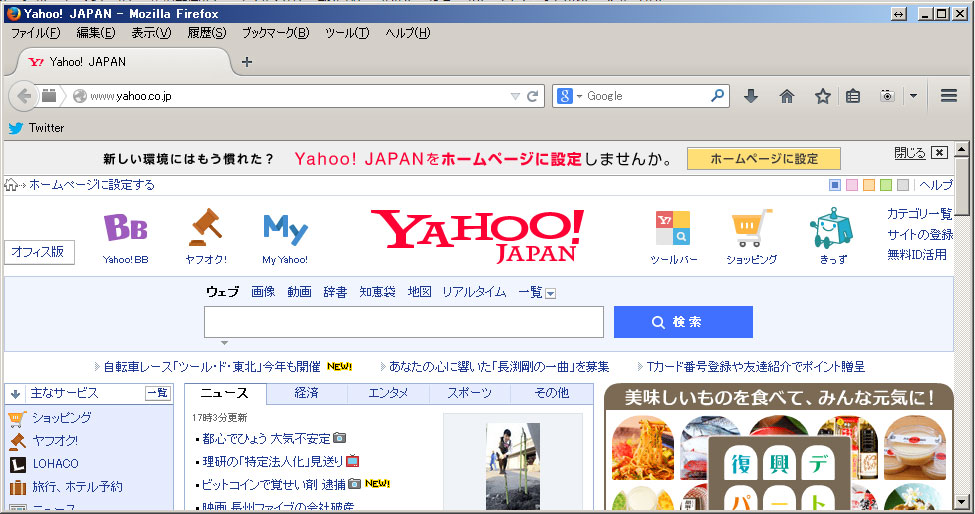Close the homepage banner with the X icon
Image resolution: width=975 pixels, height=514 pixels.
pos(940,152)
